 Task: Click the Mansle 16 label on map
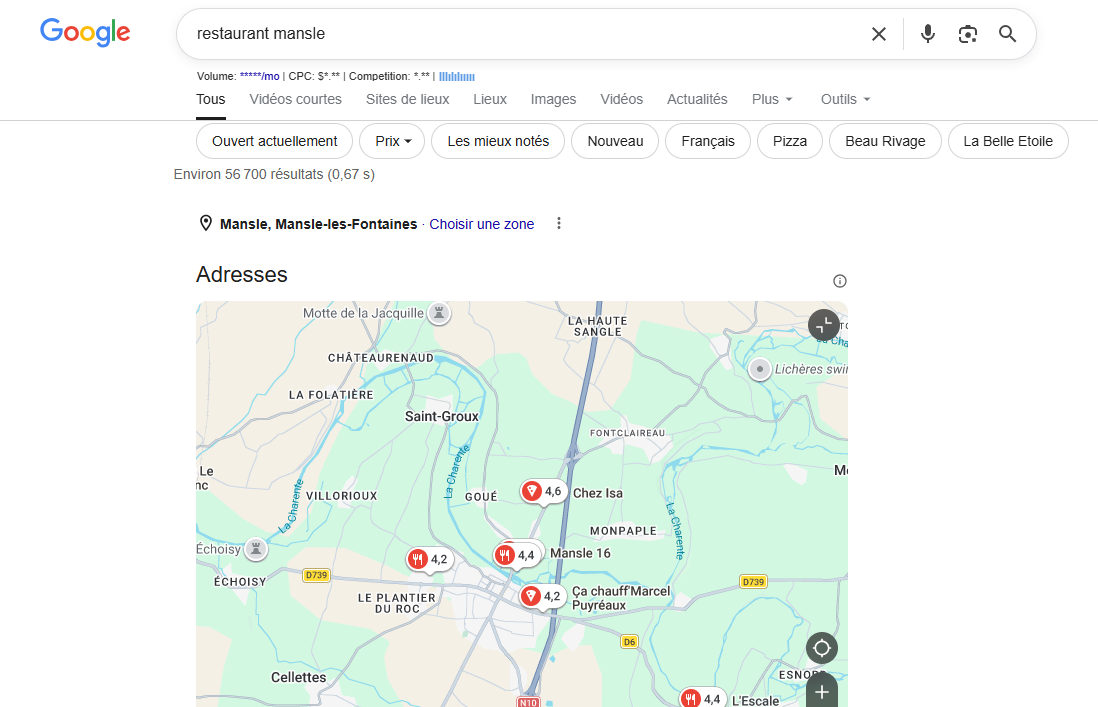tap(580, 553)
